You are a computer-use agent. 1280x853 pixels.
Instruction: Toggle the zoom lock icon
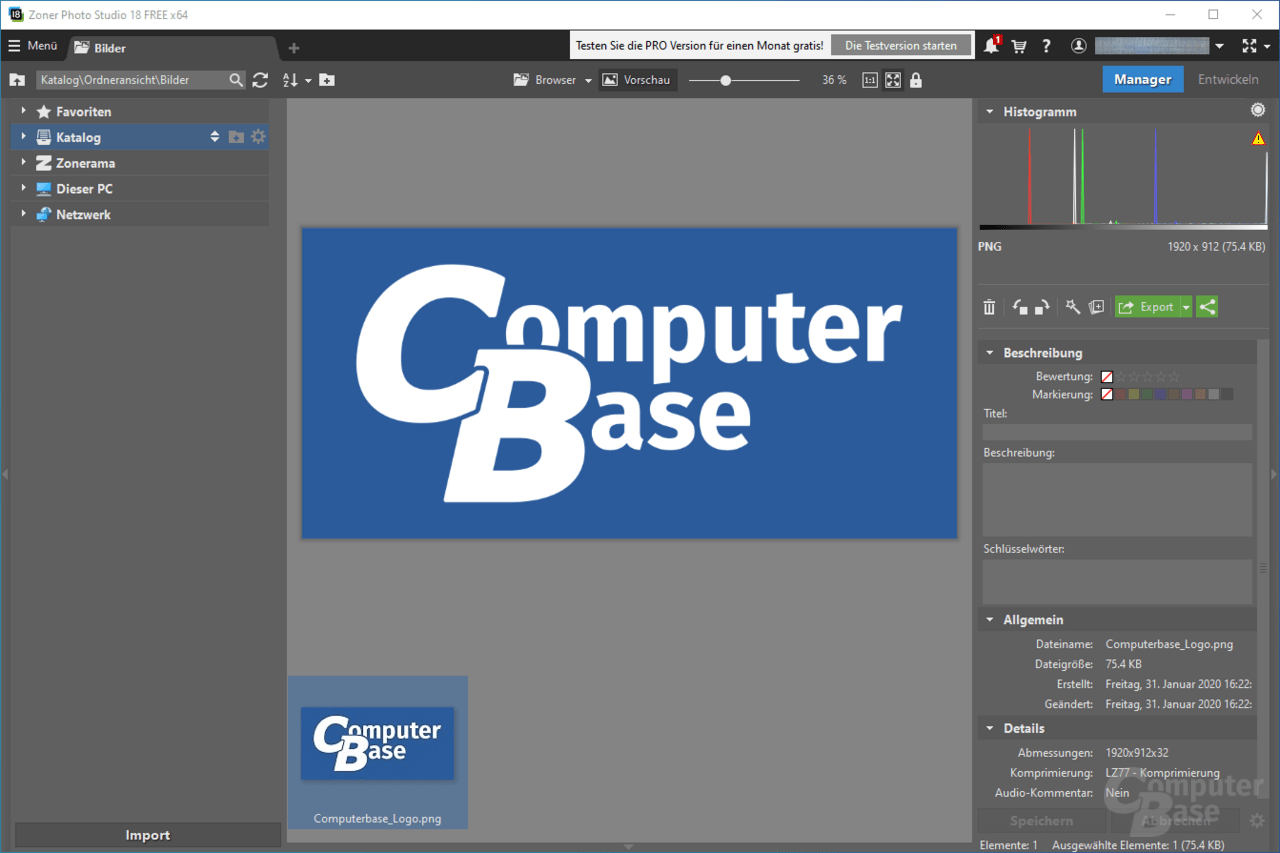916,80
